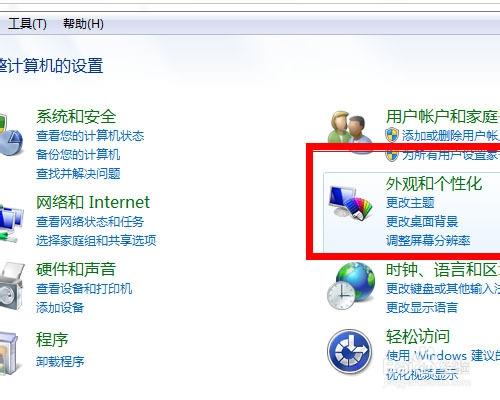Click 查看您的计算机状态 link
Viewport: 500px width, 400px height.
pos(90,135)
